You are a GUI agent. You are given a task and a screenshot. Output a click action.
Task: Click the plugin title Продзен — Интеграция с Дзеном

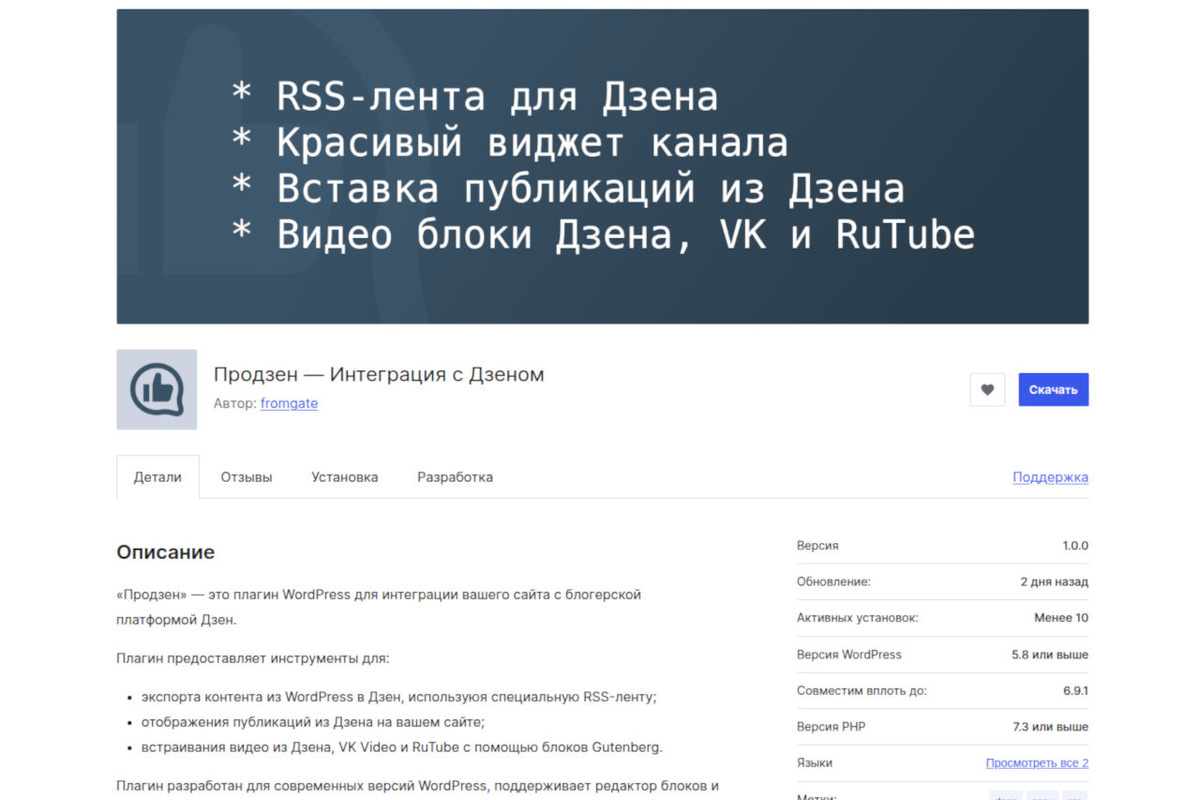[x=379, y=375]
